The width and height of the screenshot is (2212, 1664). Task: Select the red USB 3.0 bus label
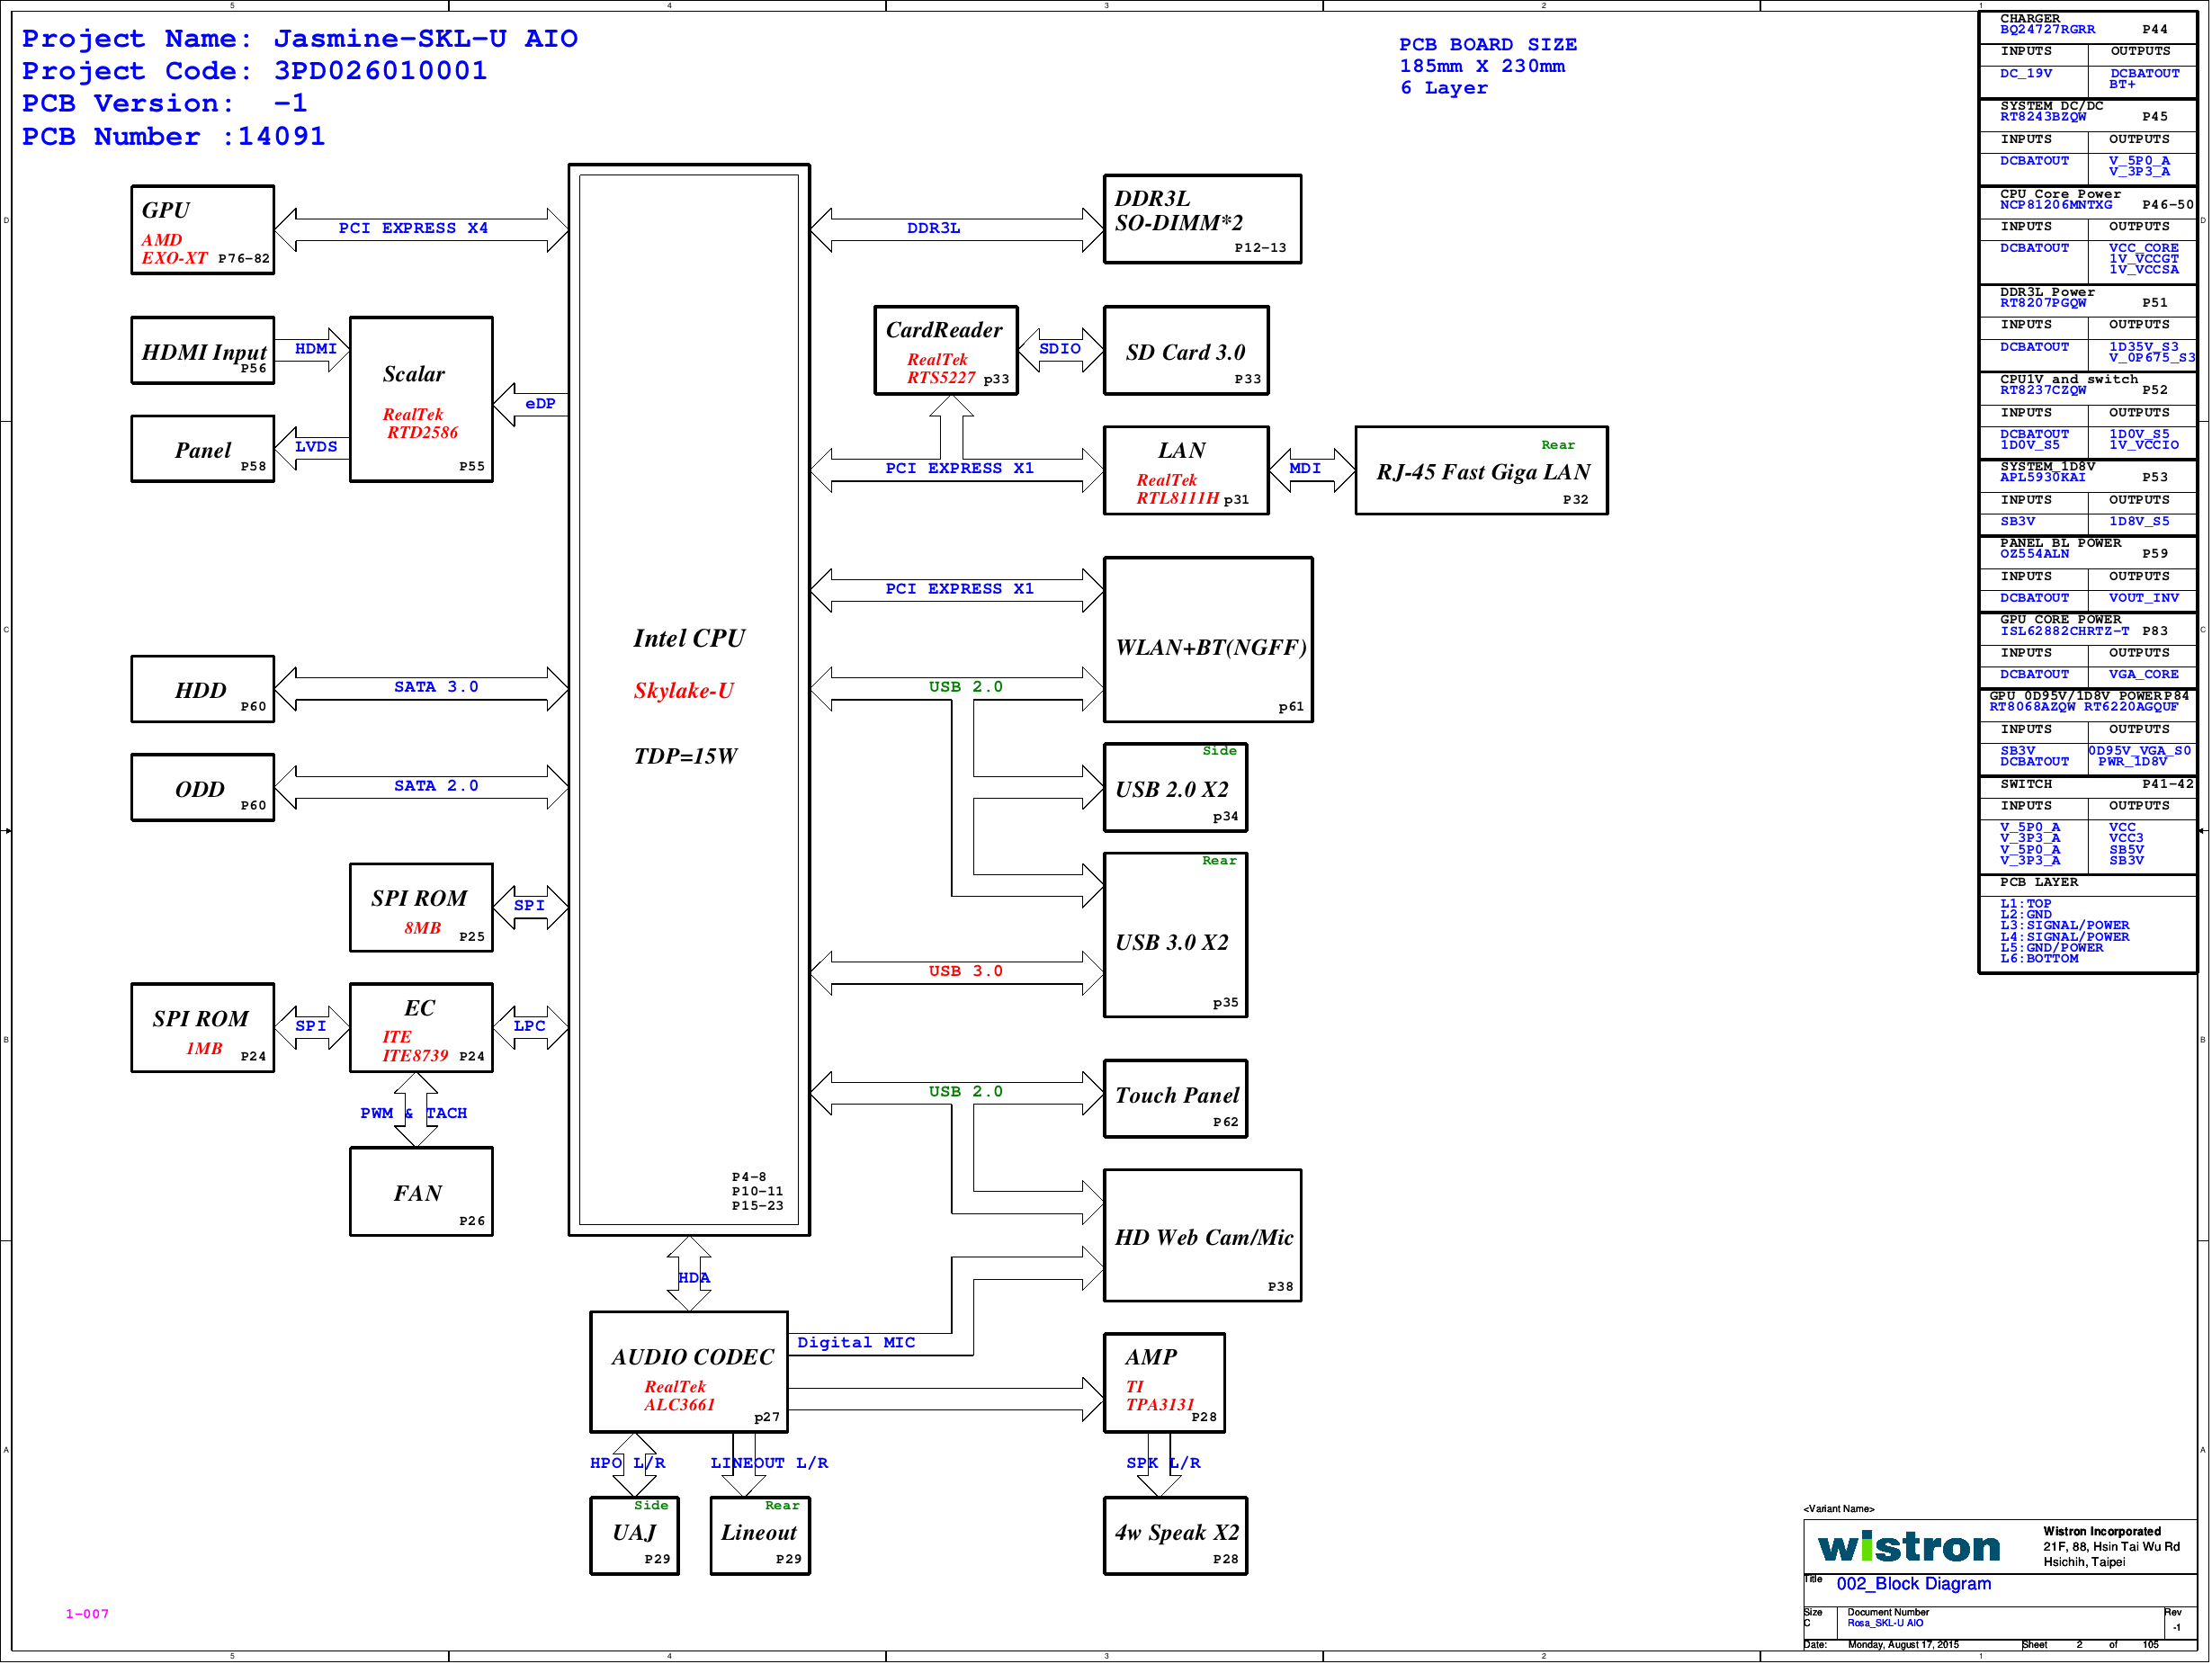click(x=965, y=971)
